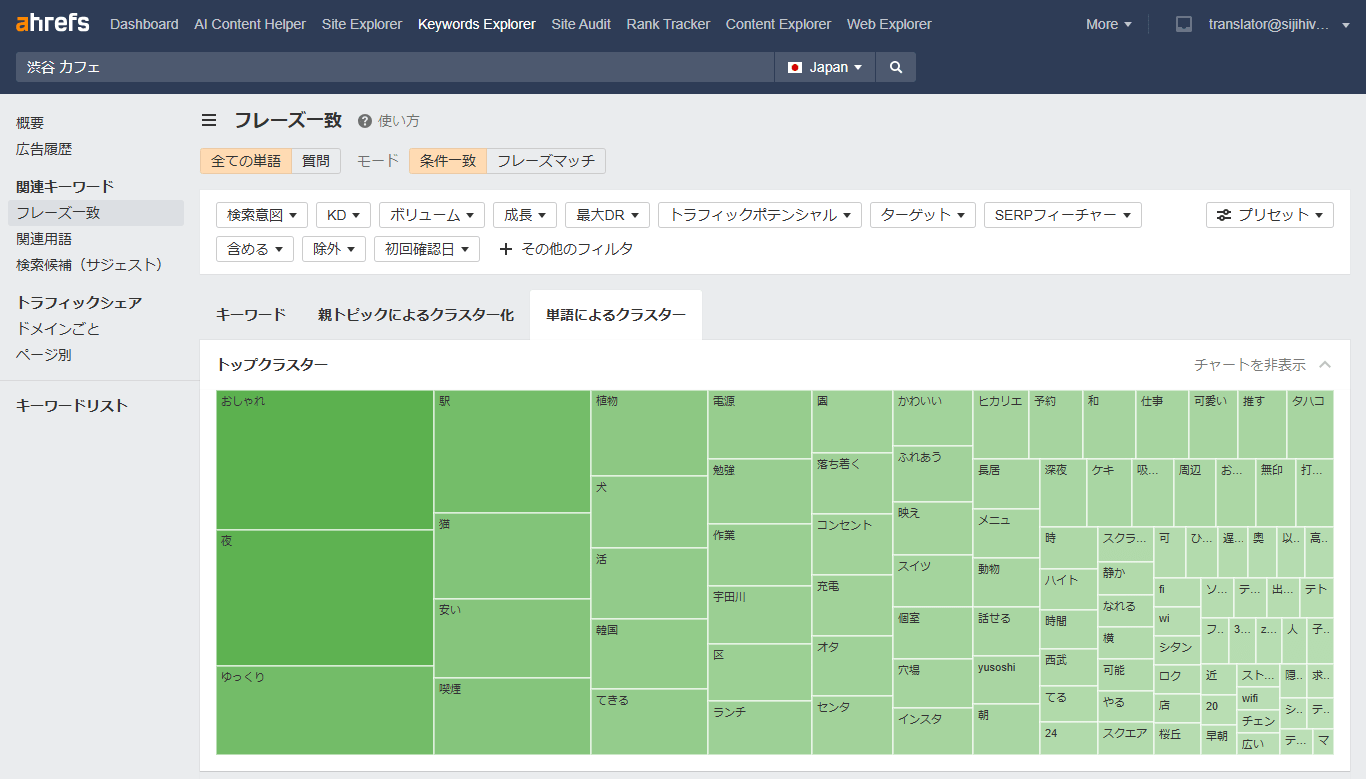Select フレーズマッチ mode toggle
The height and width of the screenshot is (779, 1366).
[546, 160]
